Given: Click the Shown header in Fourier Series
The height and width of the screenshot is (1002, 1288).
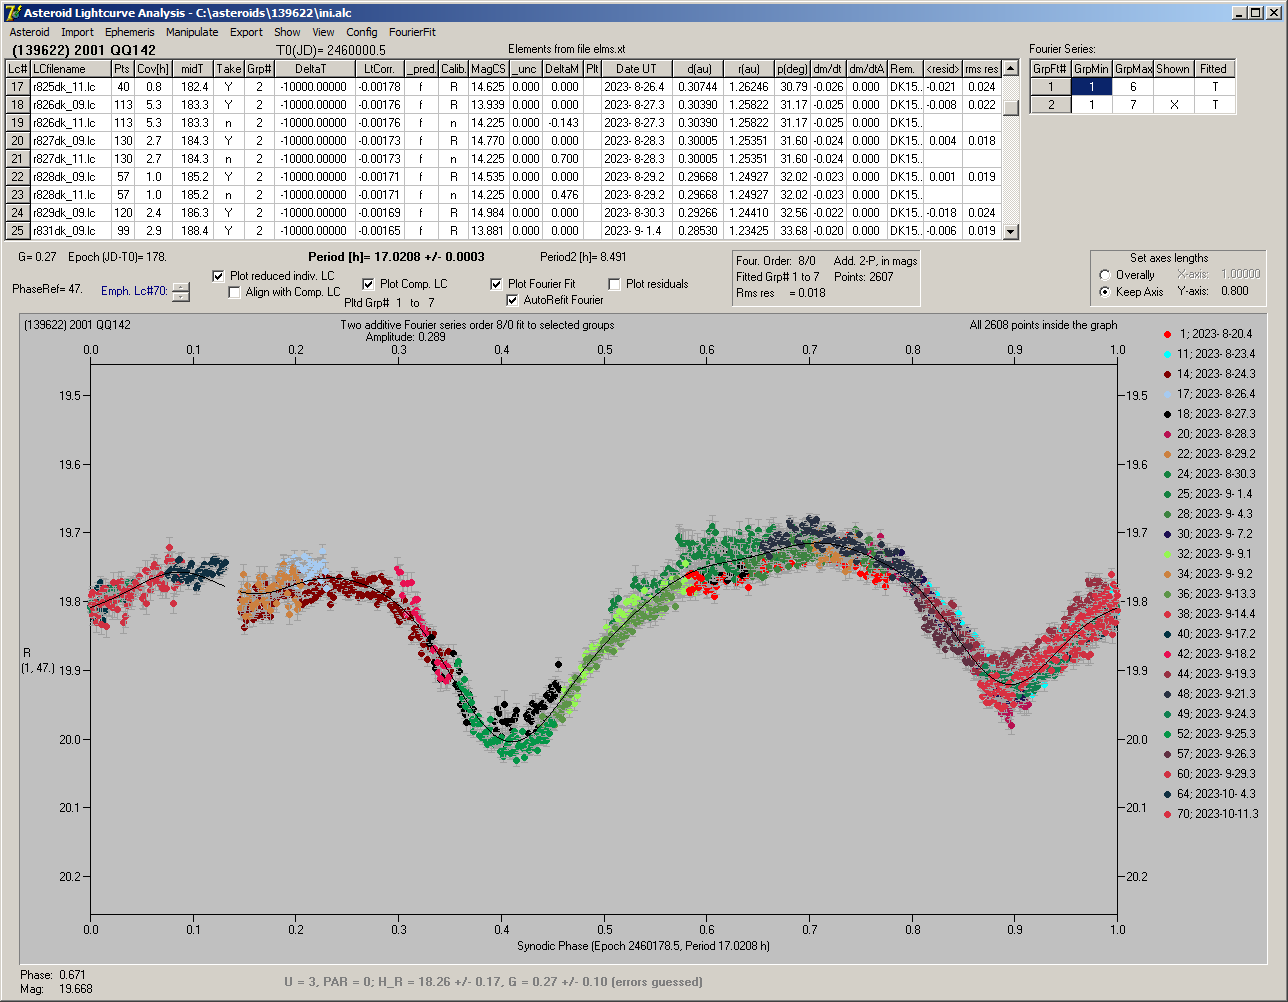Looking at the screenshot, I should click(1173, 69).
